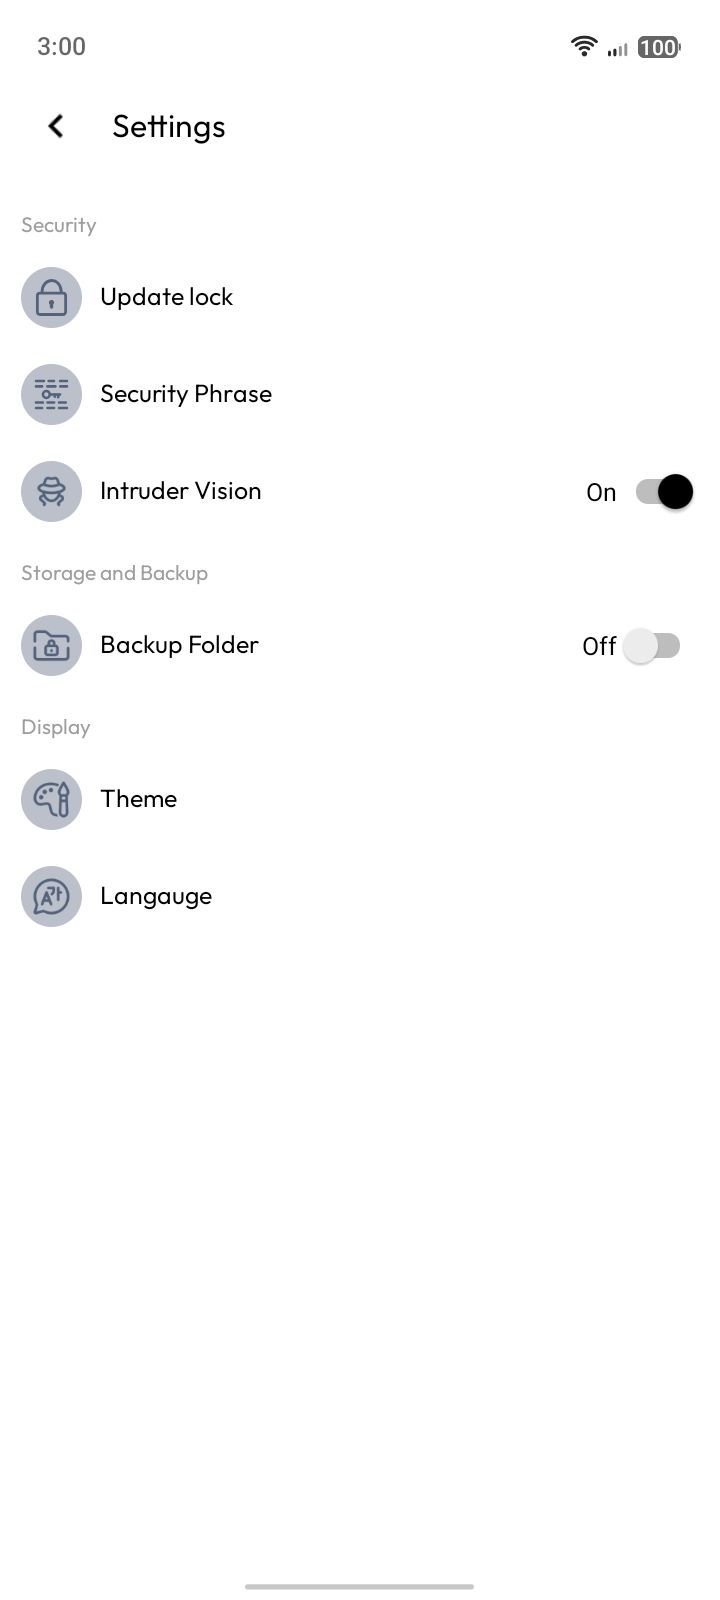Open the Langauge setting
The image size is (720, 1600).
pos(156,896)
